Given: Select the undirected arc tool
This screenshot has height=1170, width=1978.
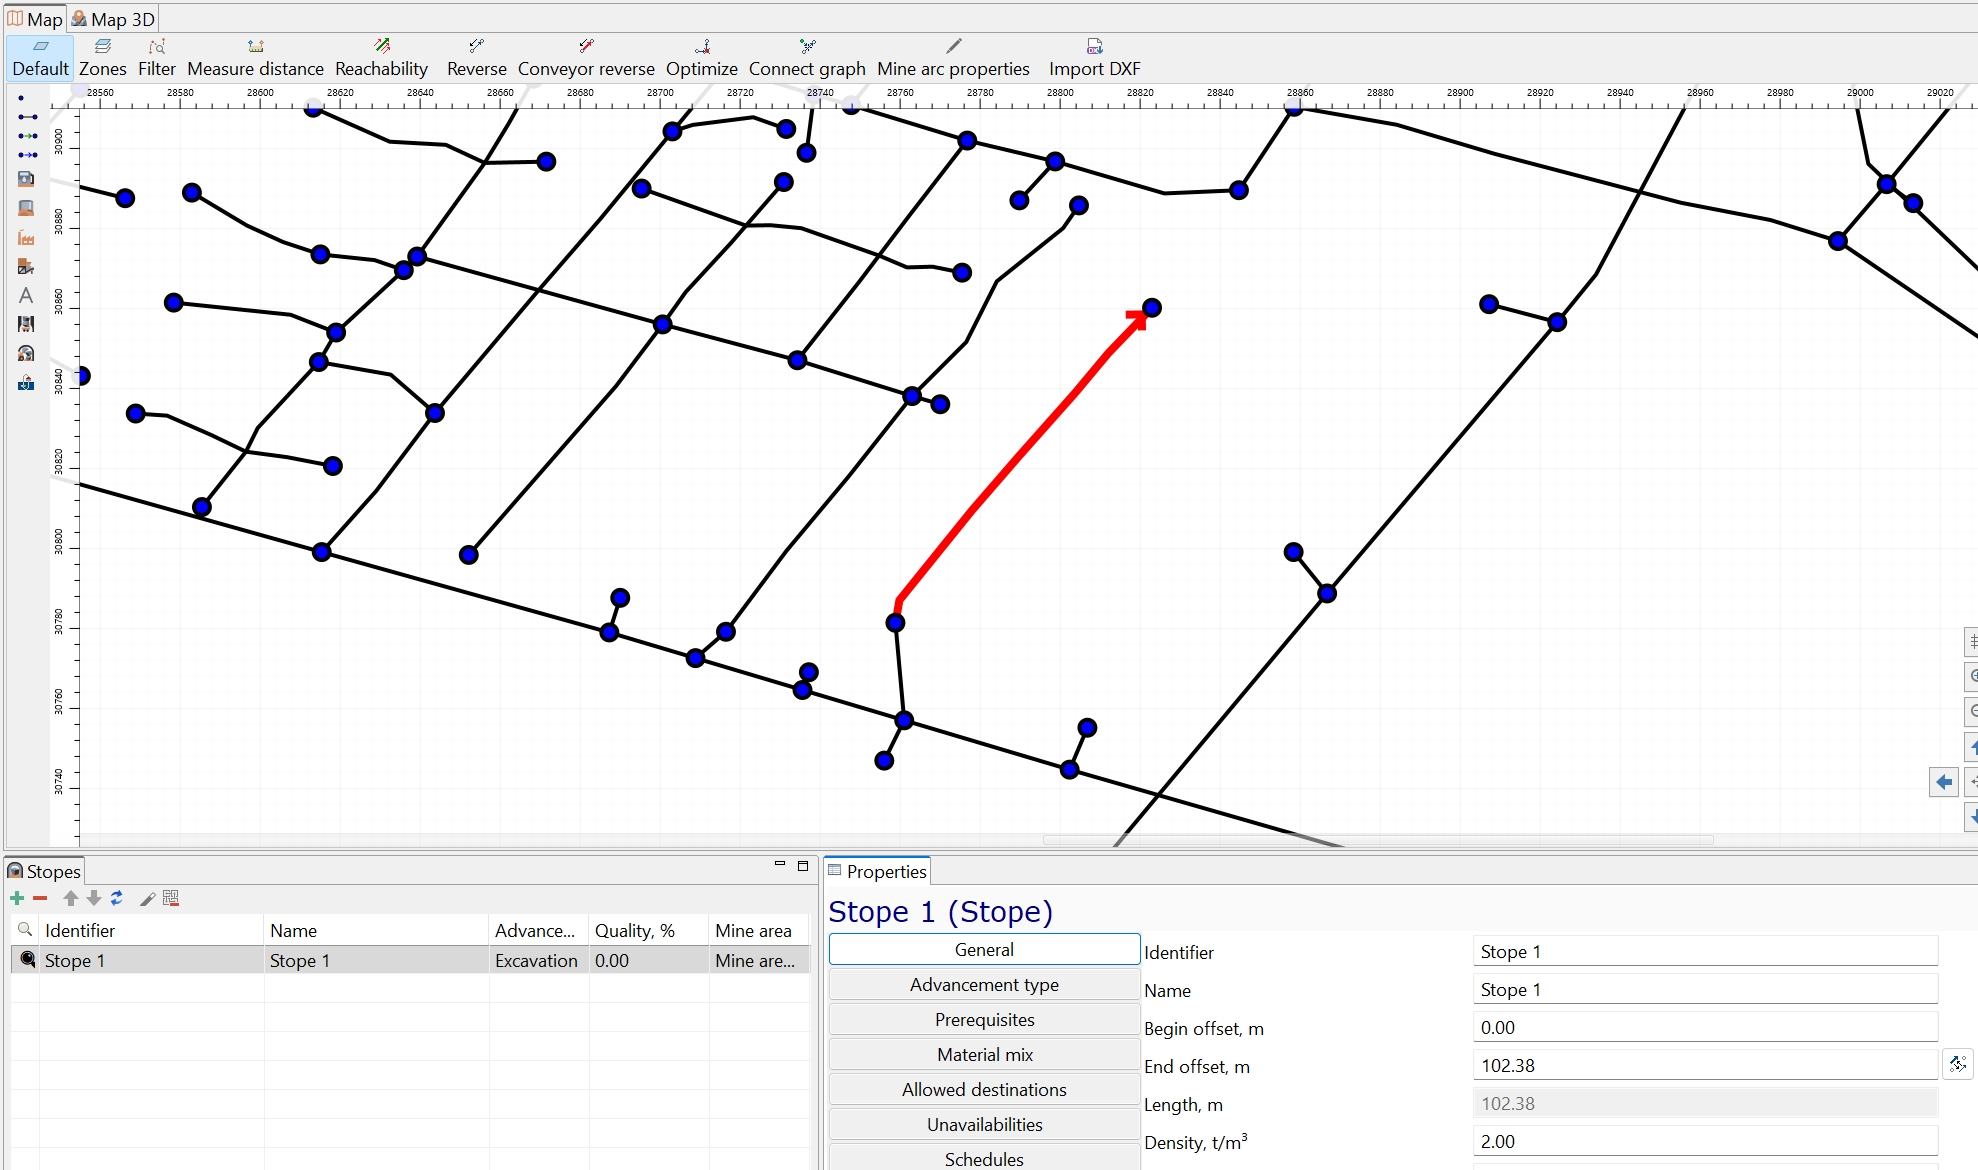Looking at the screenshot, I should 27,117.
